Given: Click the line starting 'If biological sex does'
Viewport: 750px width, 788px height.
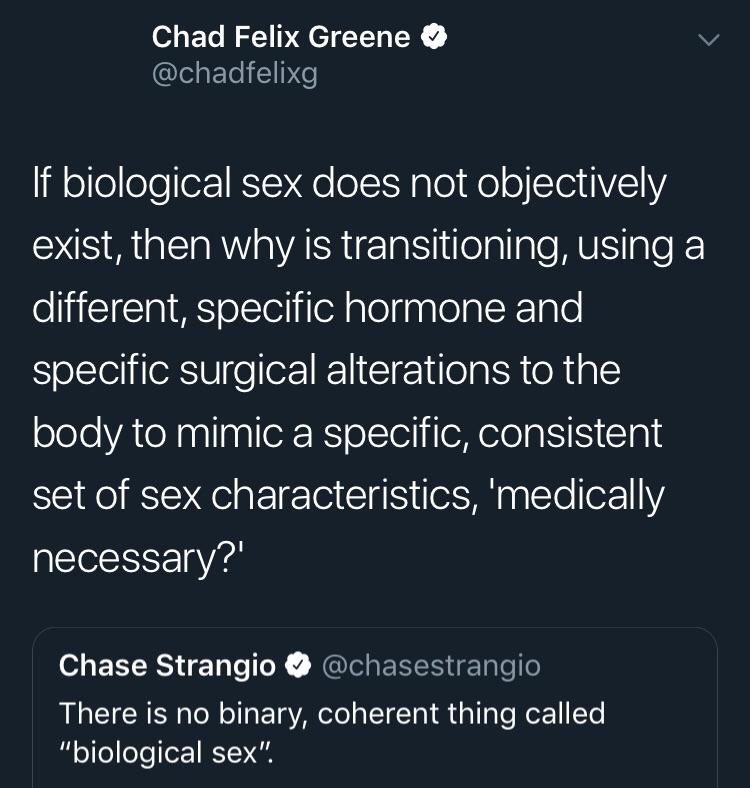Looking at the screenshot, I should pyautogui.click(x=350, y=184).
